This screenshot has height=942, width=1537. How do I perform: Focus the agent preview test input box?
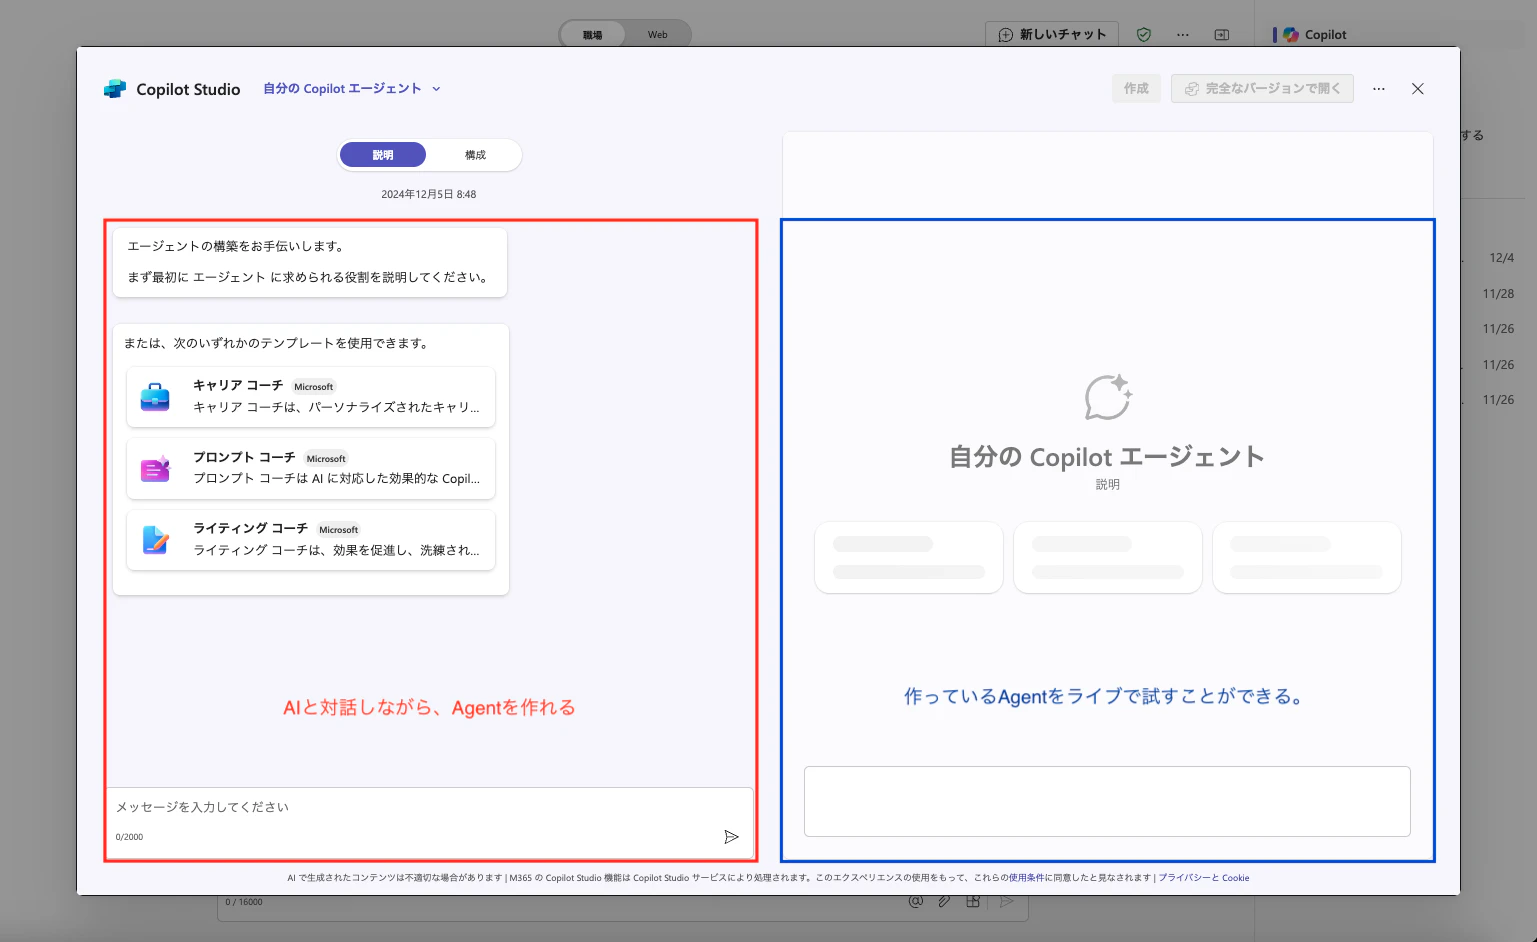1107,801
